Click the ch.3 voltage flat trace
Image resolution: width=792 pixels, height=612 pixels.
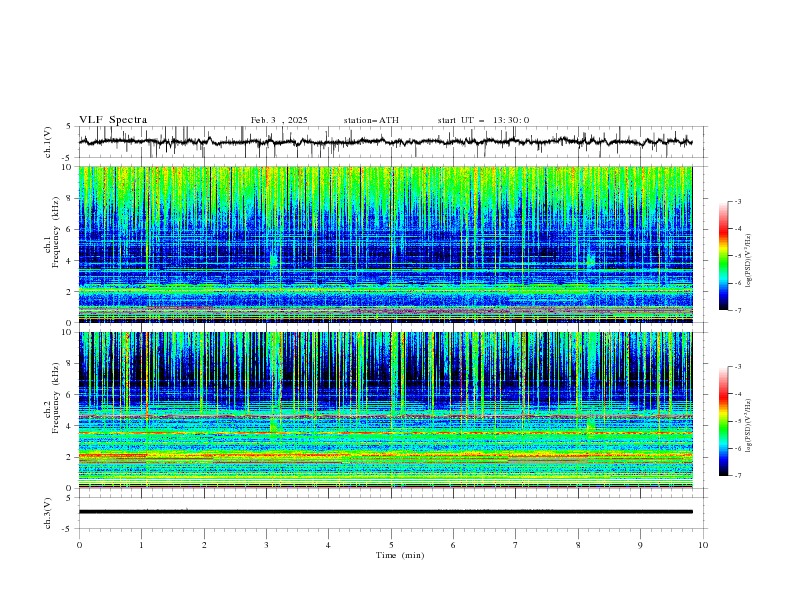pyautogui.click(x=385, y=512)
